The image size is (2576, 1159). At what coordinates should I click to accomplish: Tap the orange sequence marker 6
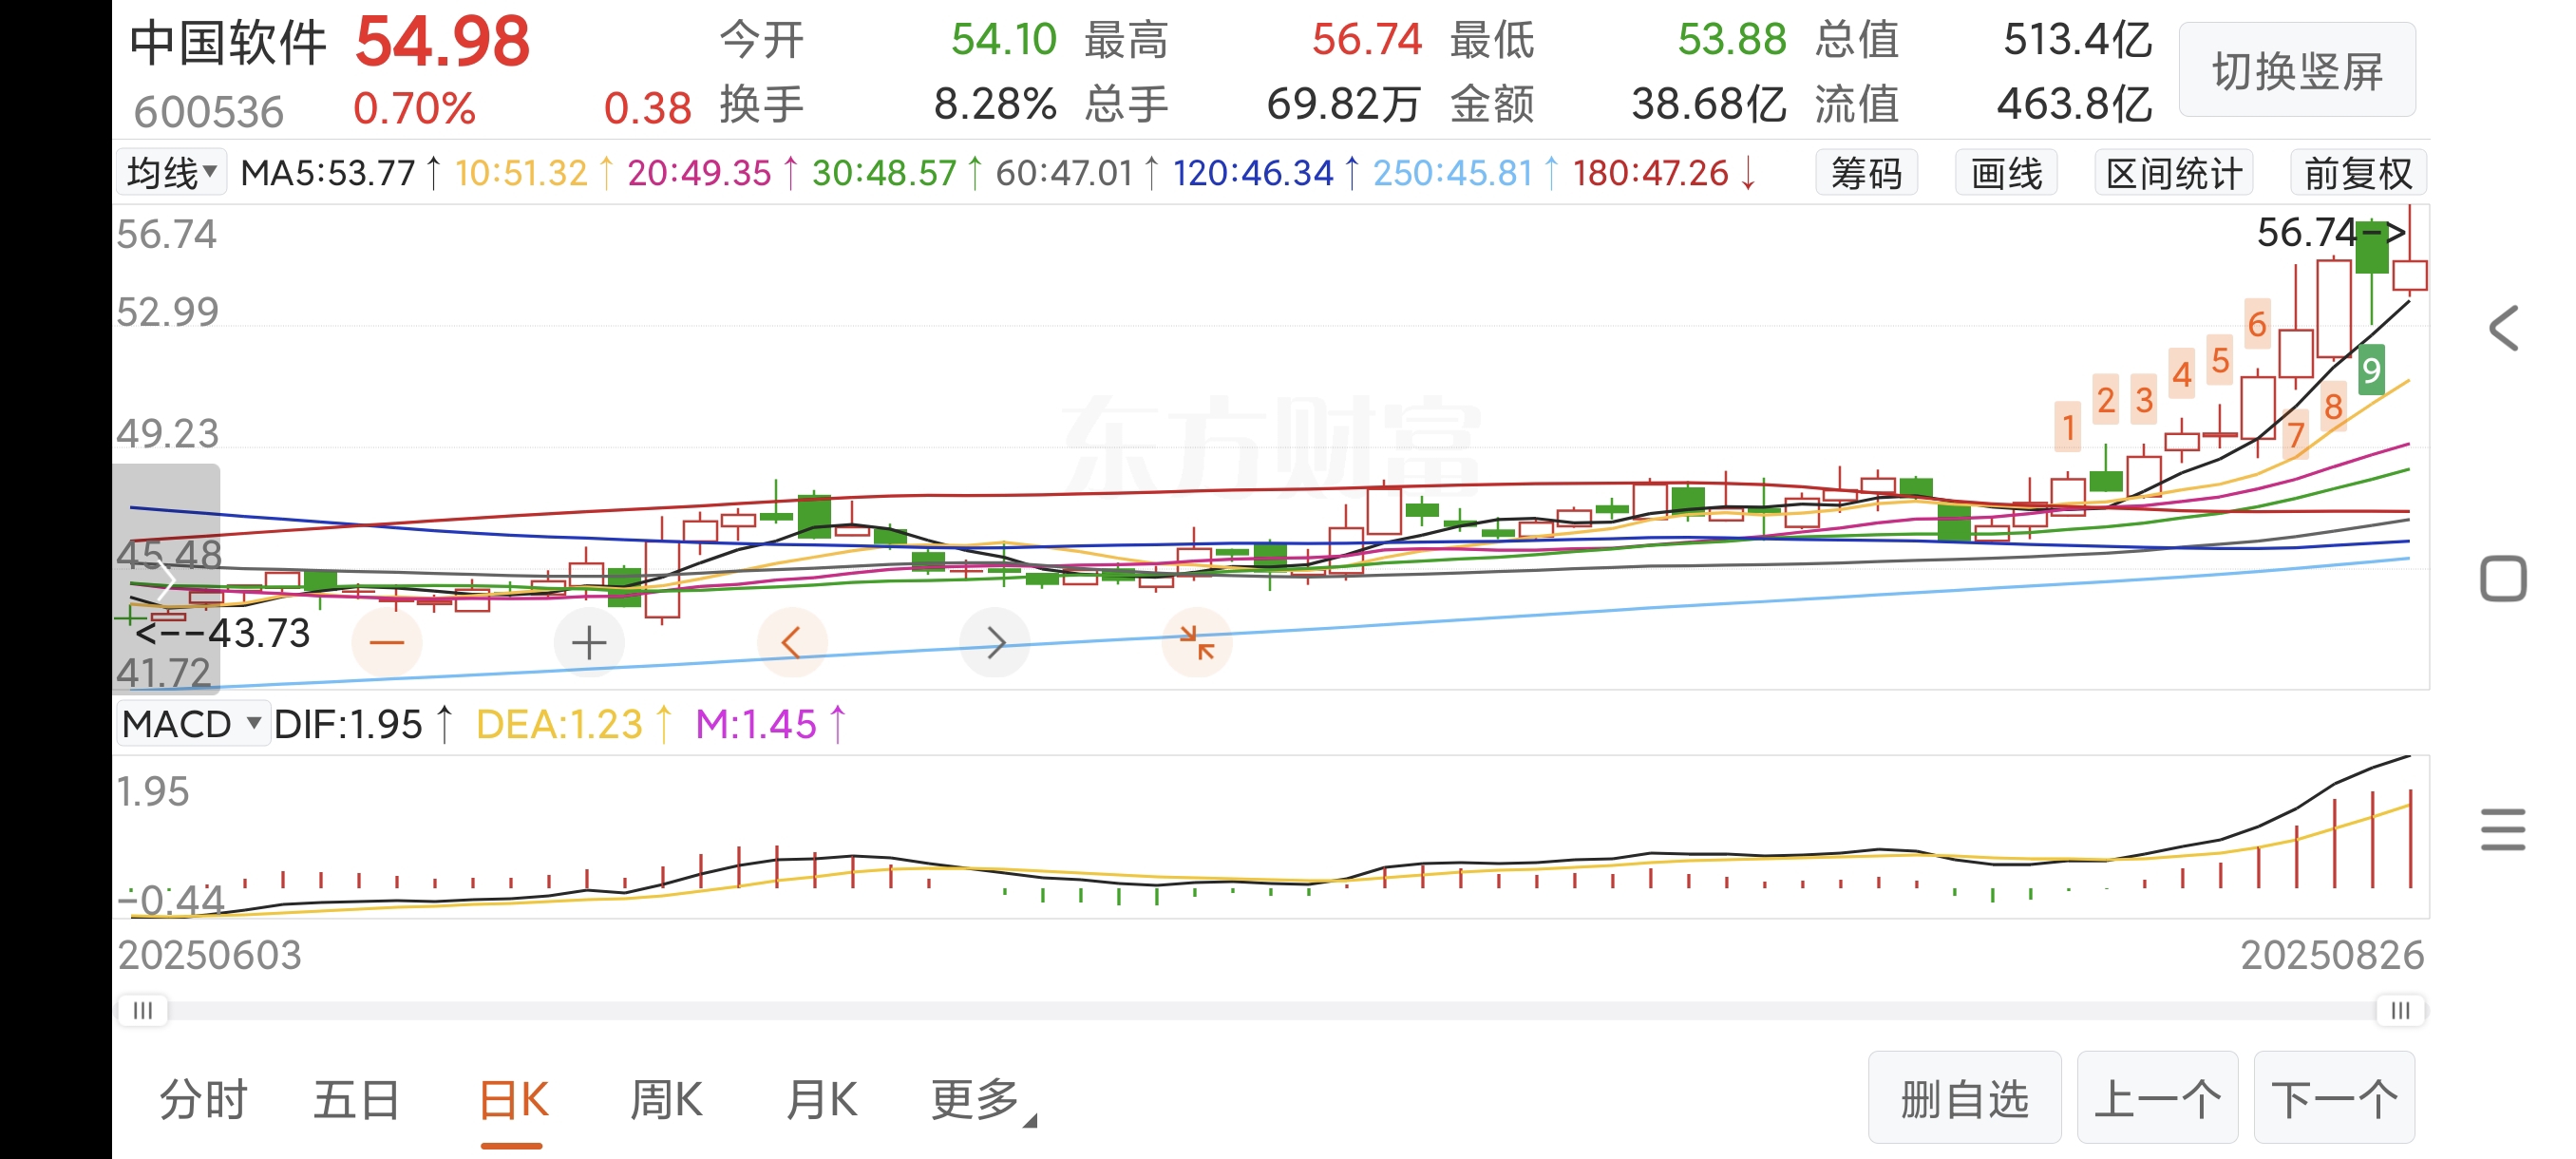click(x=2256, y=324)
